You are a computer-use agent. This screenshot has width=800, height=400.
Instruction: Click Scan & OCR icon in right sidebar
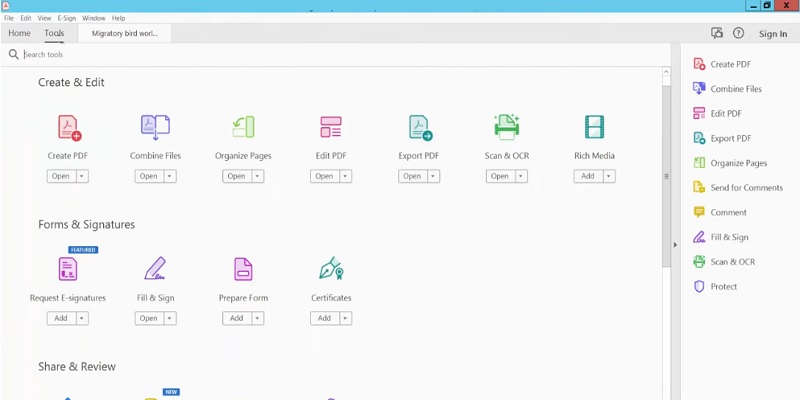[699, 261]
